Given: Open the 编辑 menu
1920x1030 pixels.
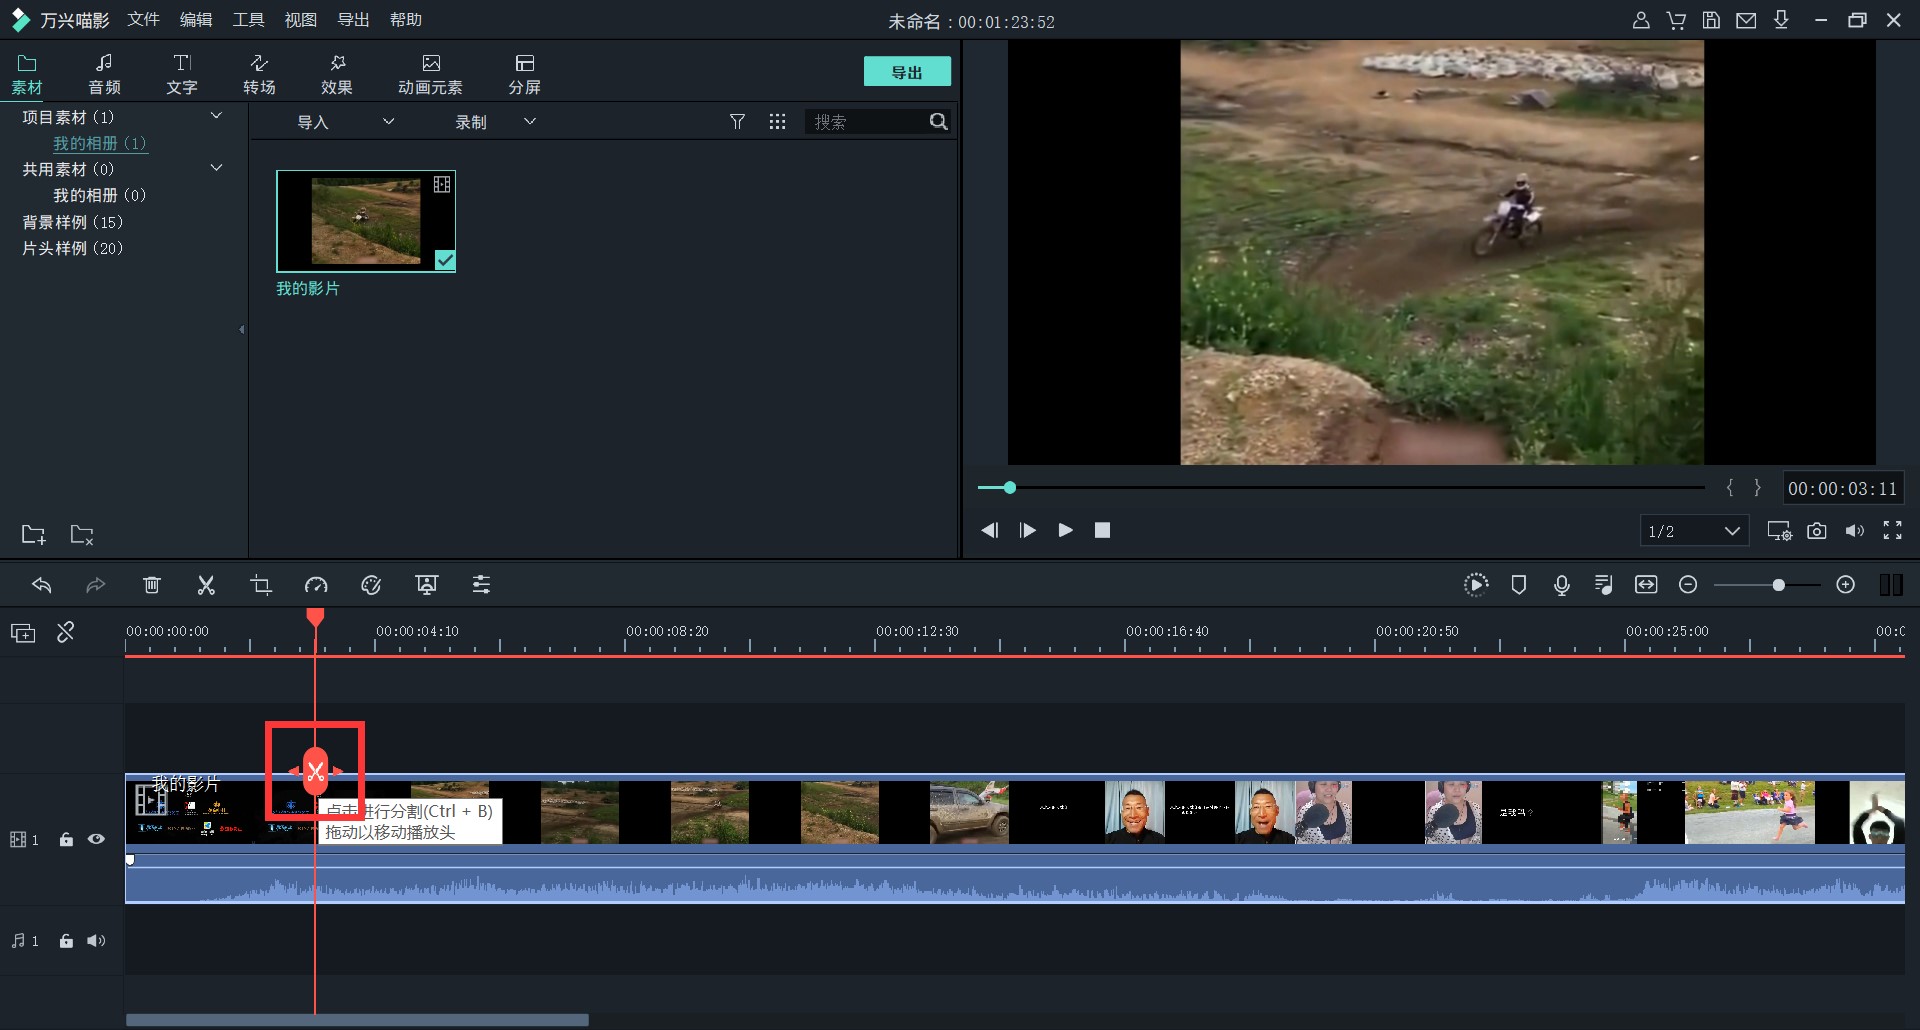Looking at the screenshot, I should 195,20.
